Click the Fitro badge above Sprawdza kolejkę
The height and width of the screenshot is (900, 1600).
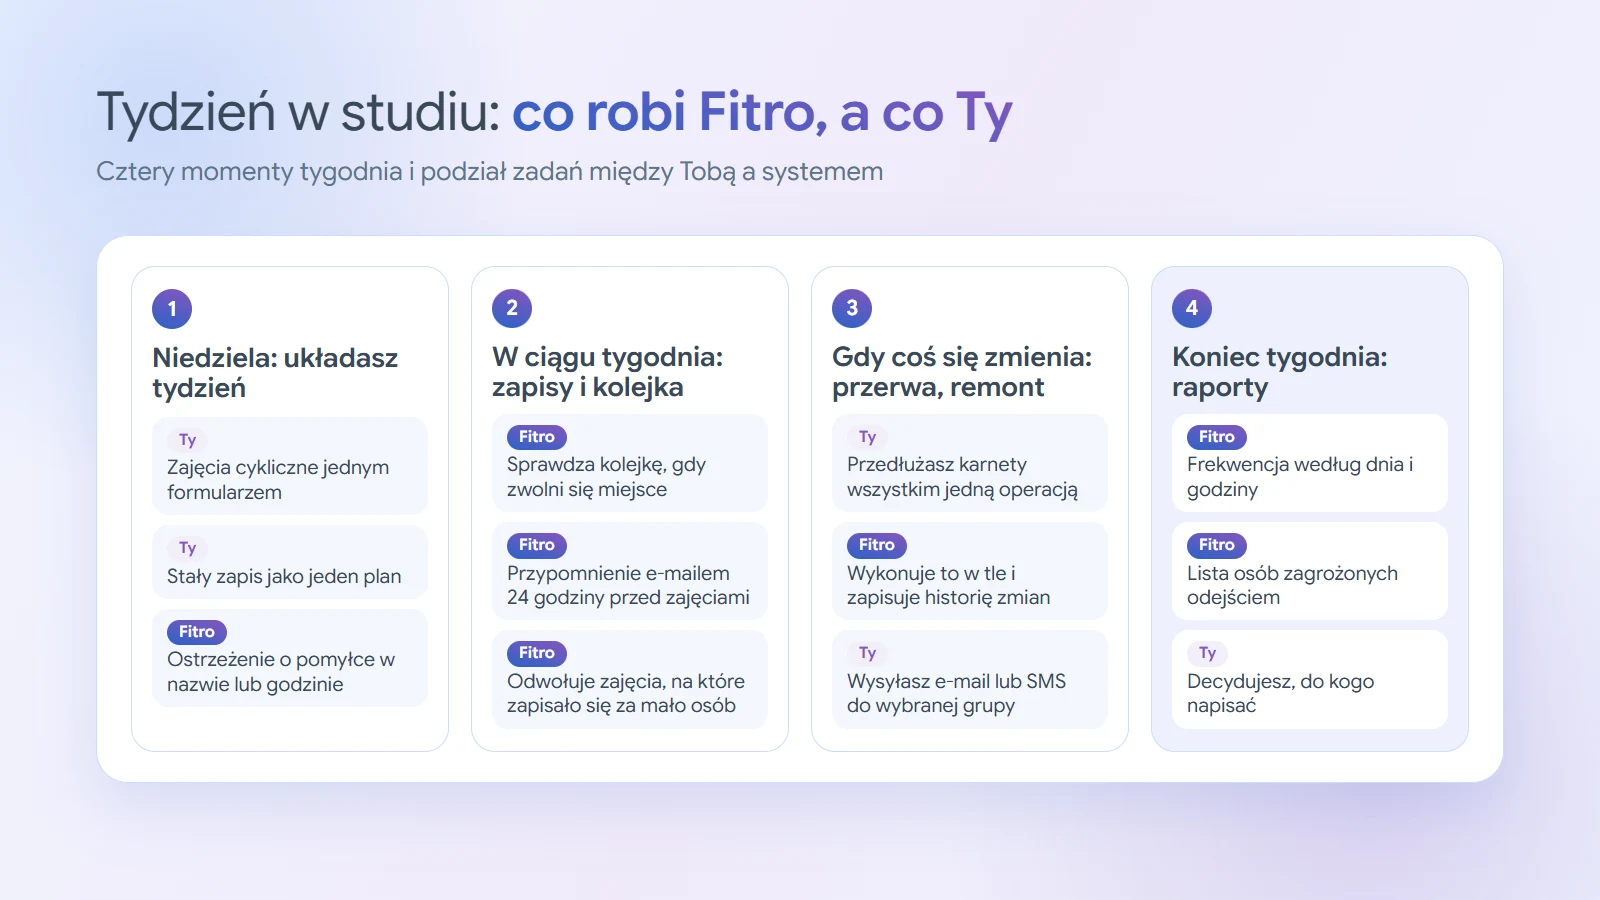click(x=537, y=437)
